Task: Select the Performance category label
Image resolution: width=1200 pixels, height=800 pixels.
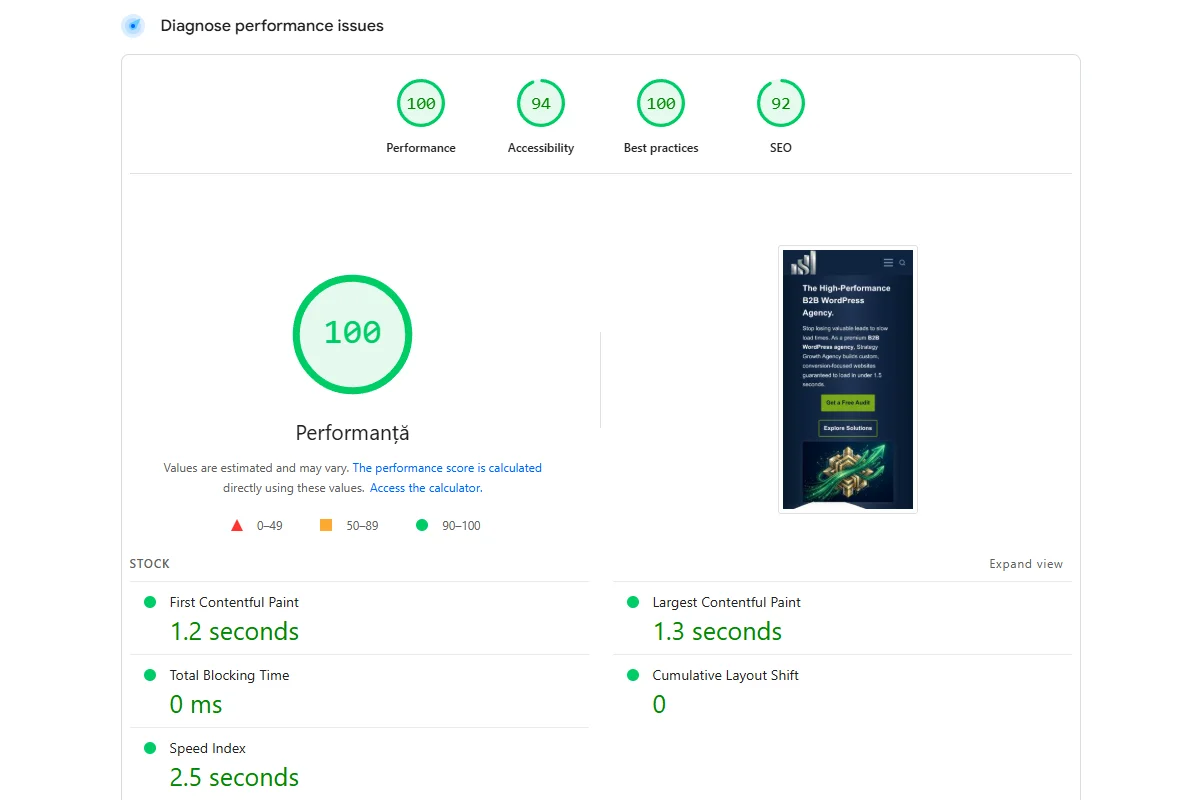Action: [x=421, y=148]
